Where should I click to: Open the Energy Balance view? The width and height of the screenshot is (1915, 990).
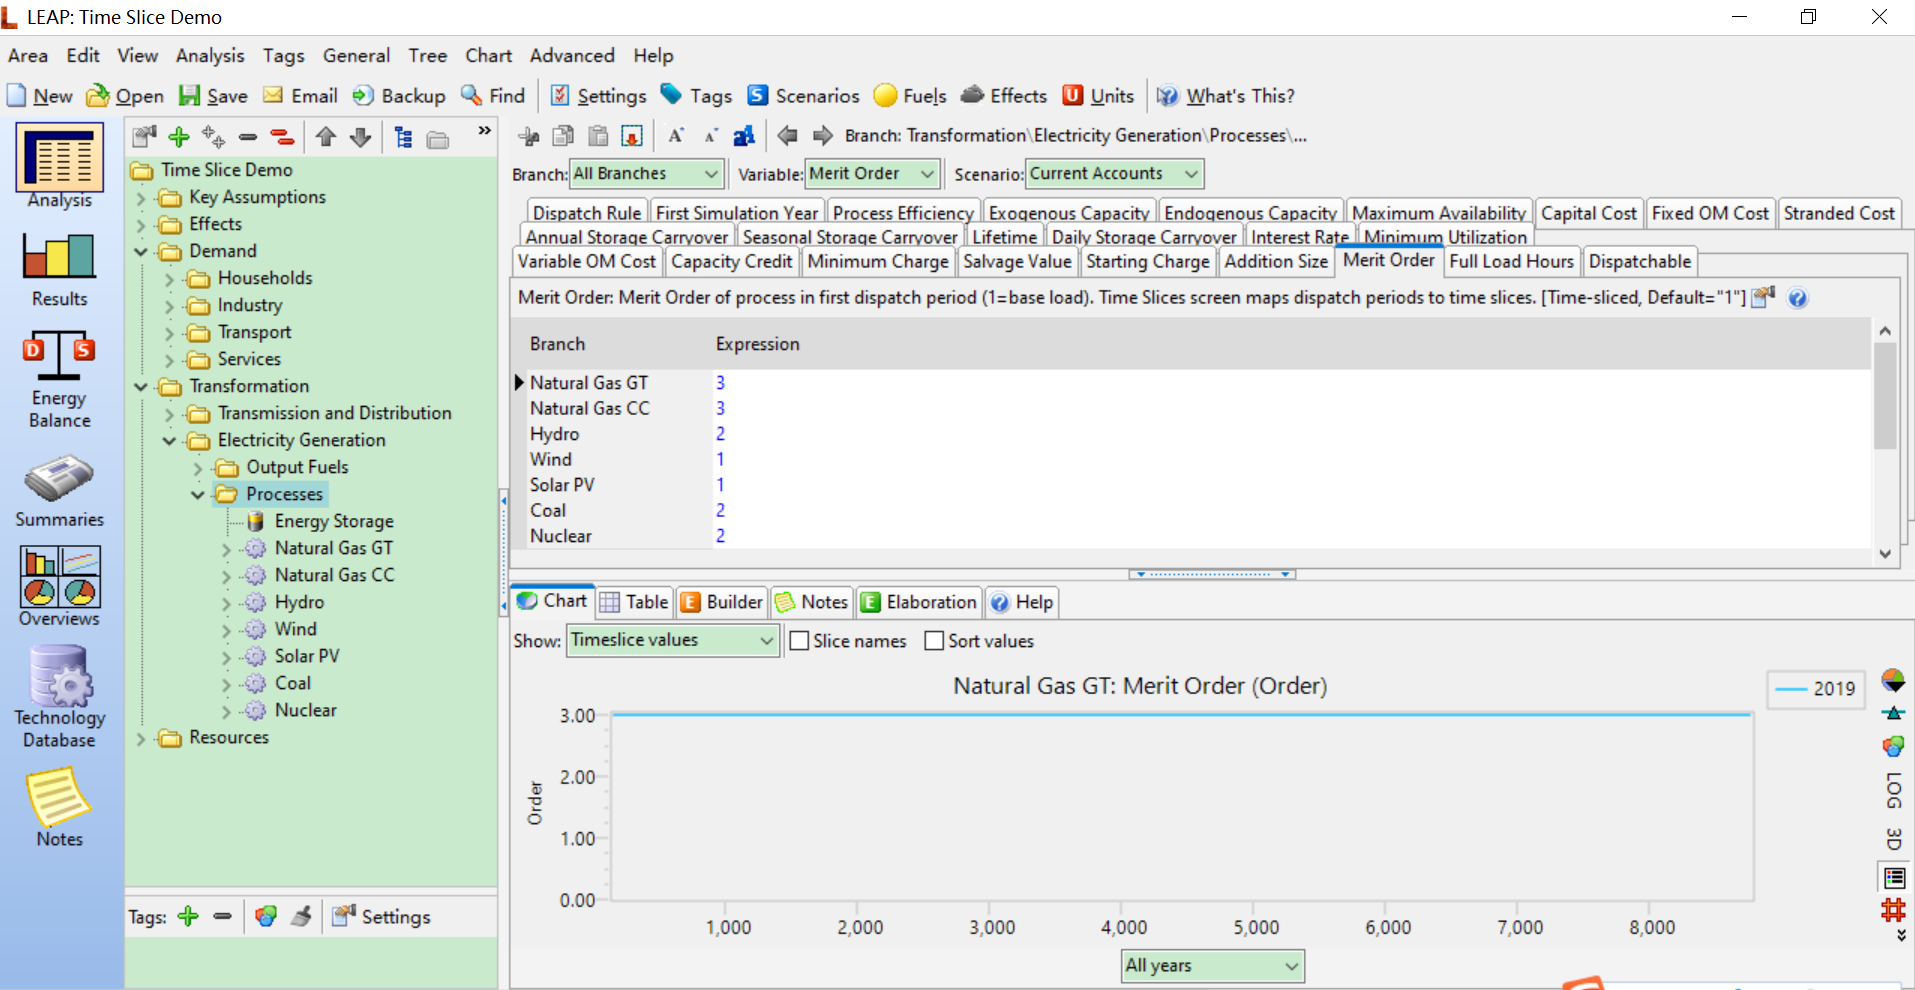[x=59, y=380]
